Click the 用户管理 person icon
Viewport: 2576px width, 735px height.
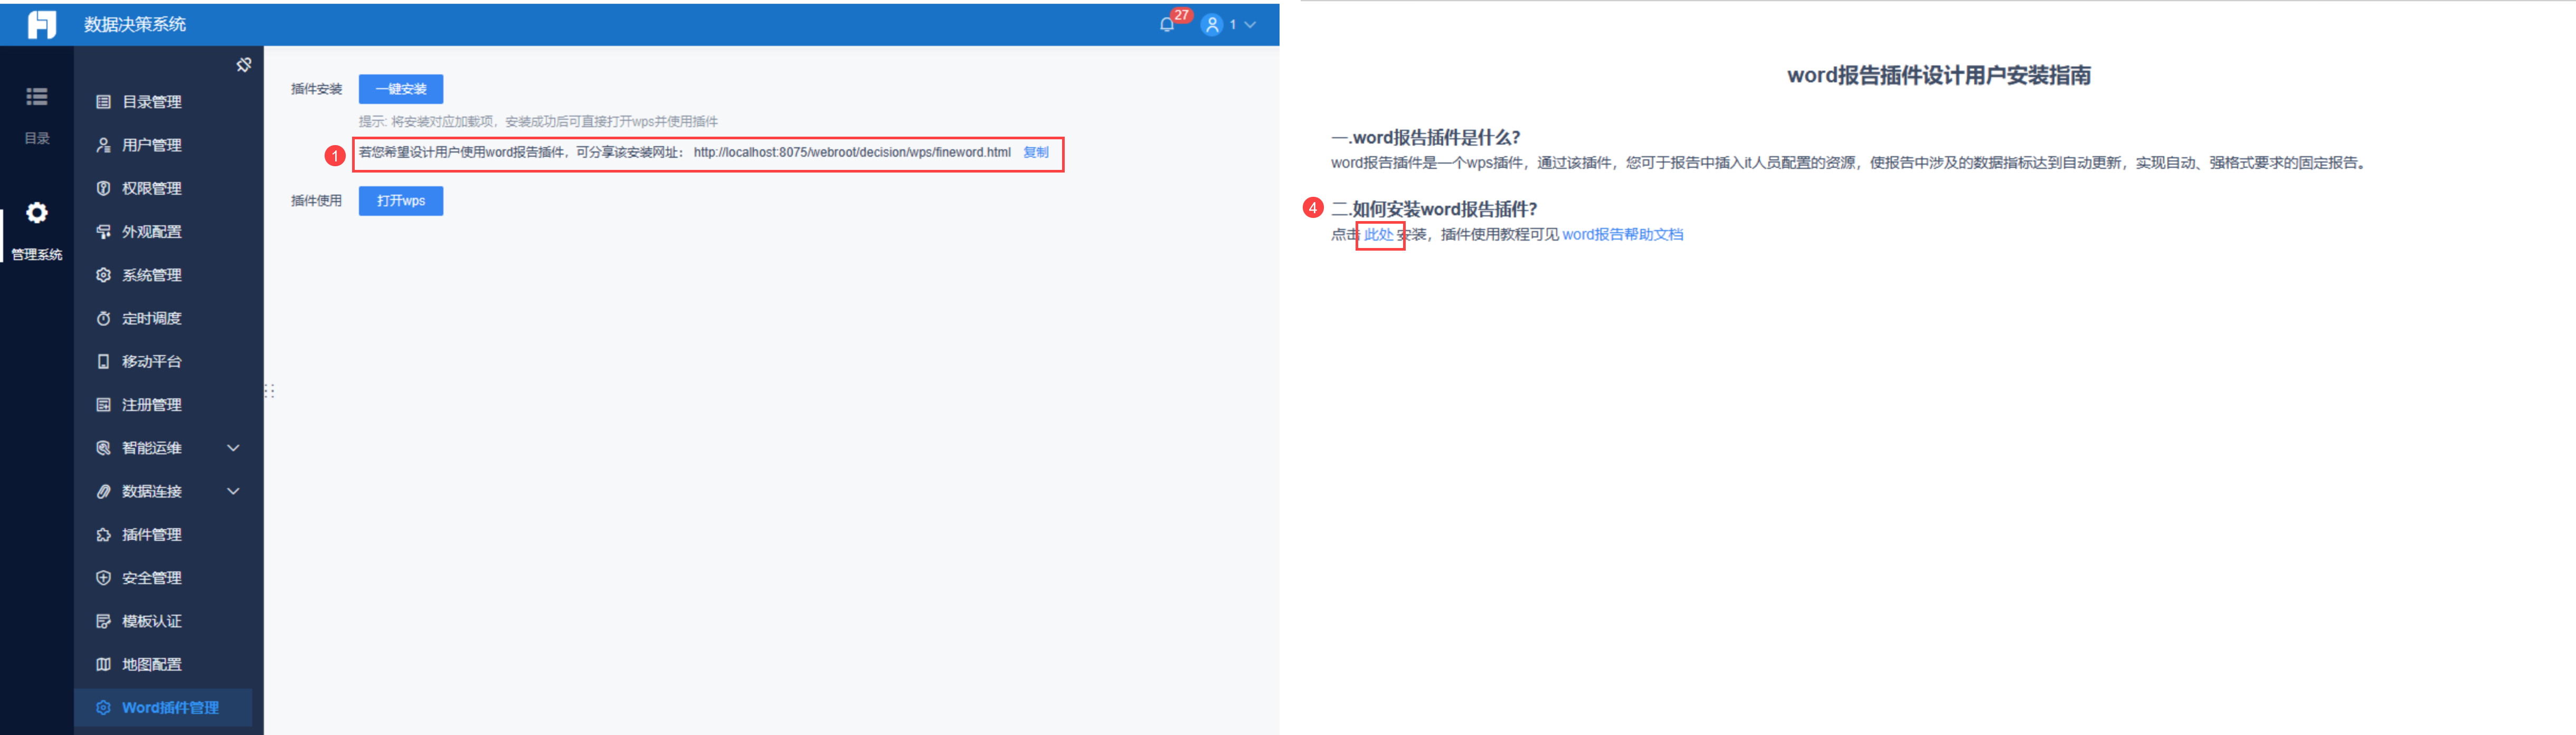point(103,145)
